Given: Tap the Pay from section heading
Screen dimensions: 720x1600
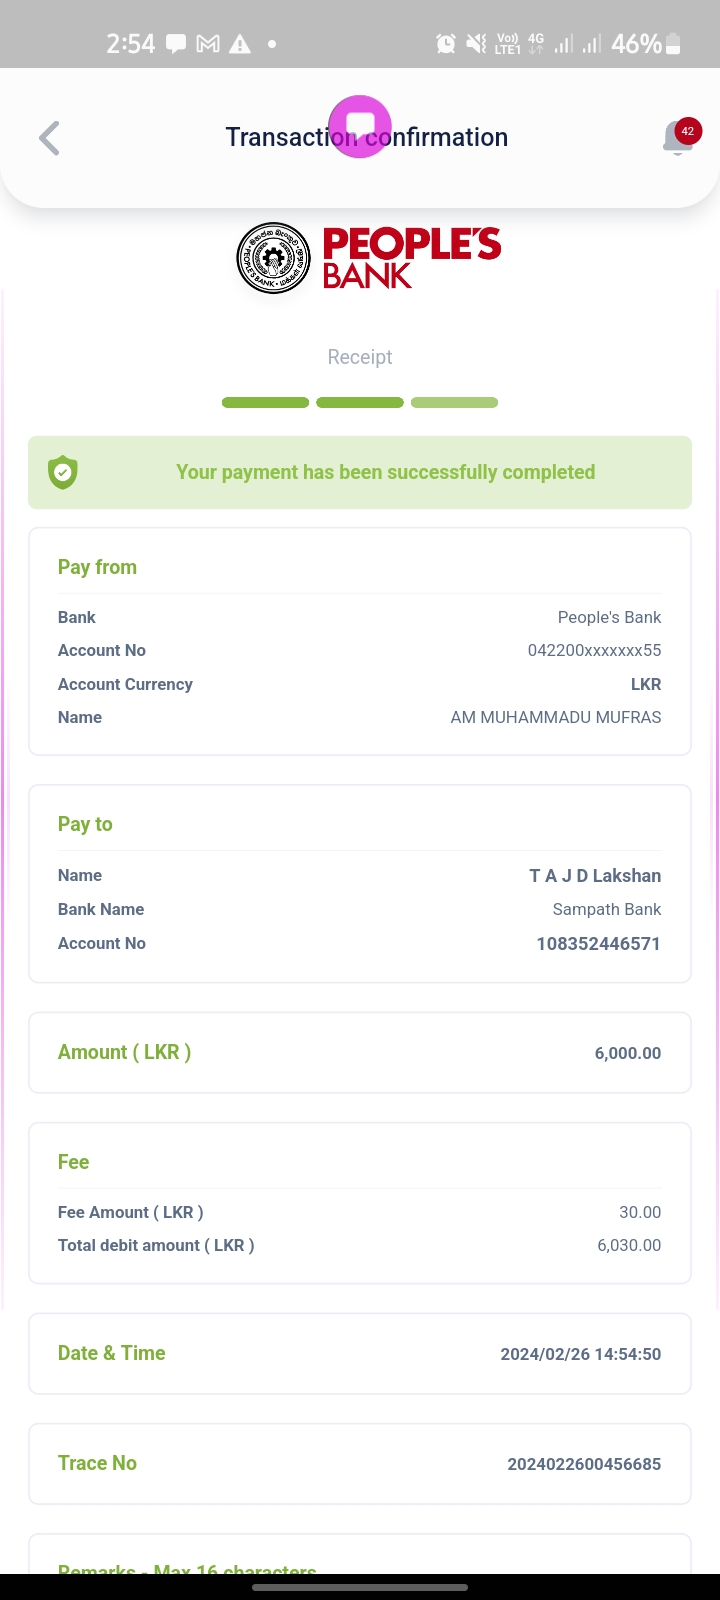Looking at the screenshot, I should [x=97, y=567].
